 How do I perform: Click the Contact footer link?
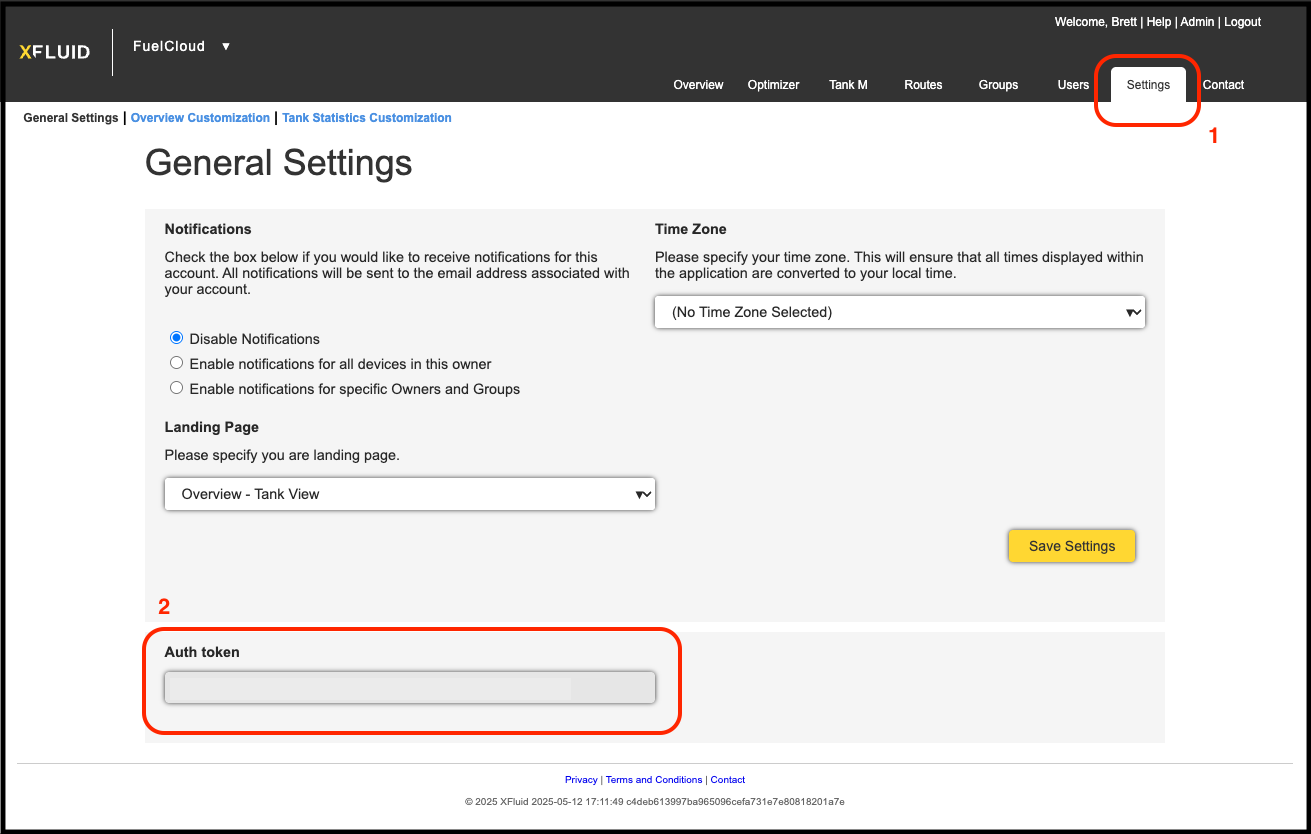coord(728,780)
